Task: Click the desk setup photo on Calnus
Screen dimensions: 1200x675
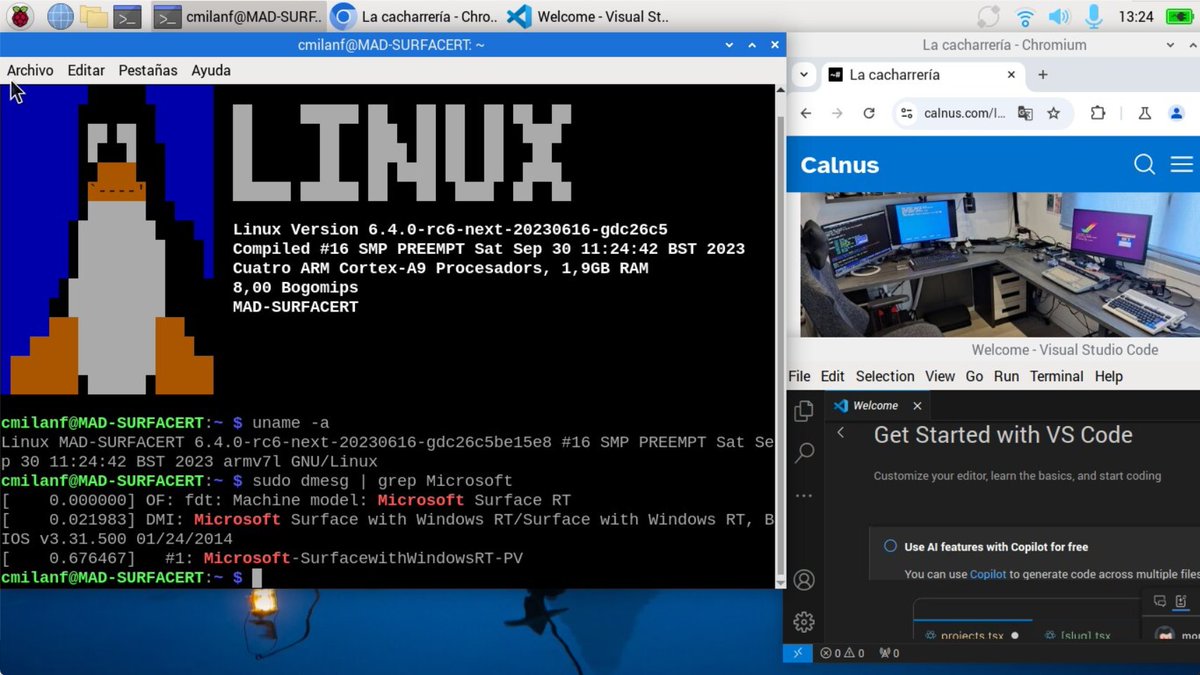Action: pos(1000,264)
